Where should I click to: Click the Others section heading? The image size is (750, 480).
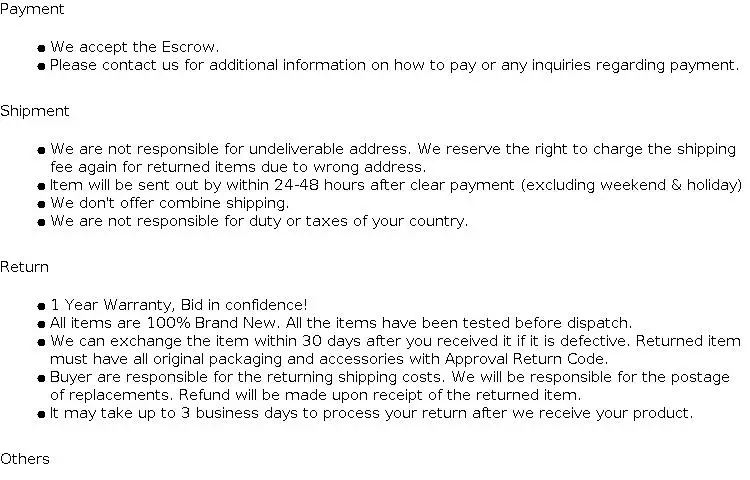click(x=25, y=459)
